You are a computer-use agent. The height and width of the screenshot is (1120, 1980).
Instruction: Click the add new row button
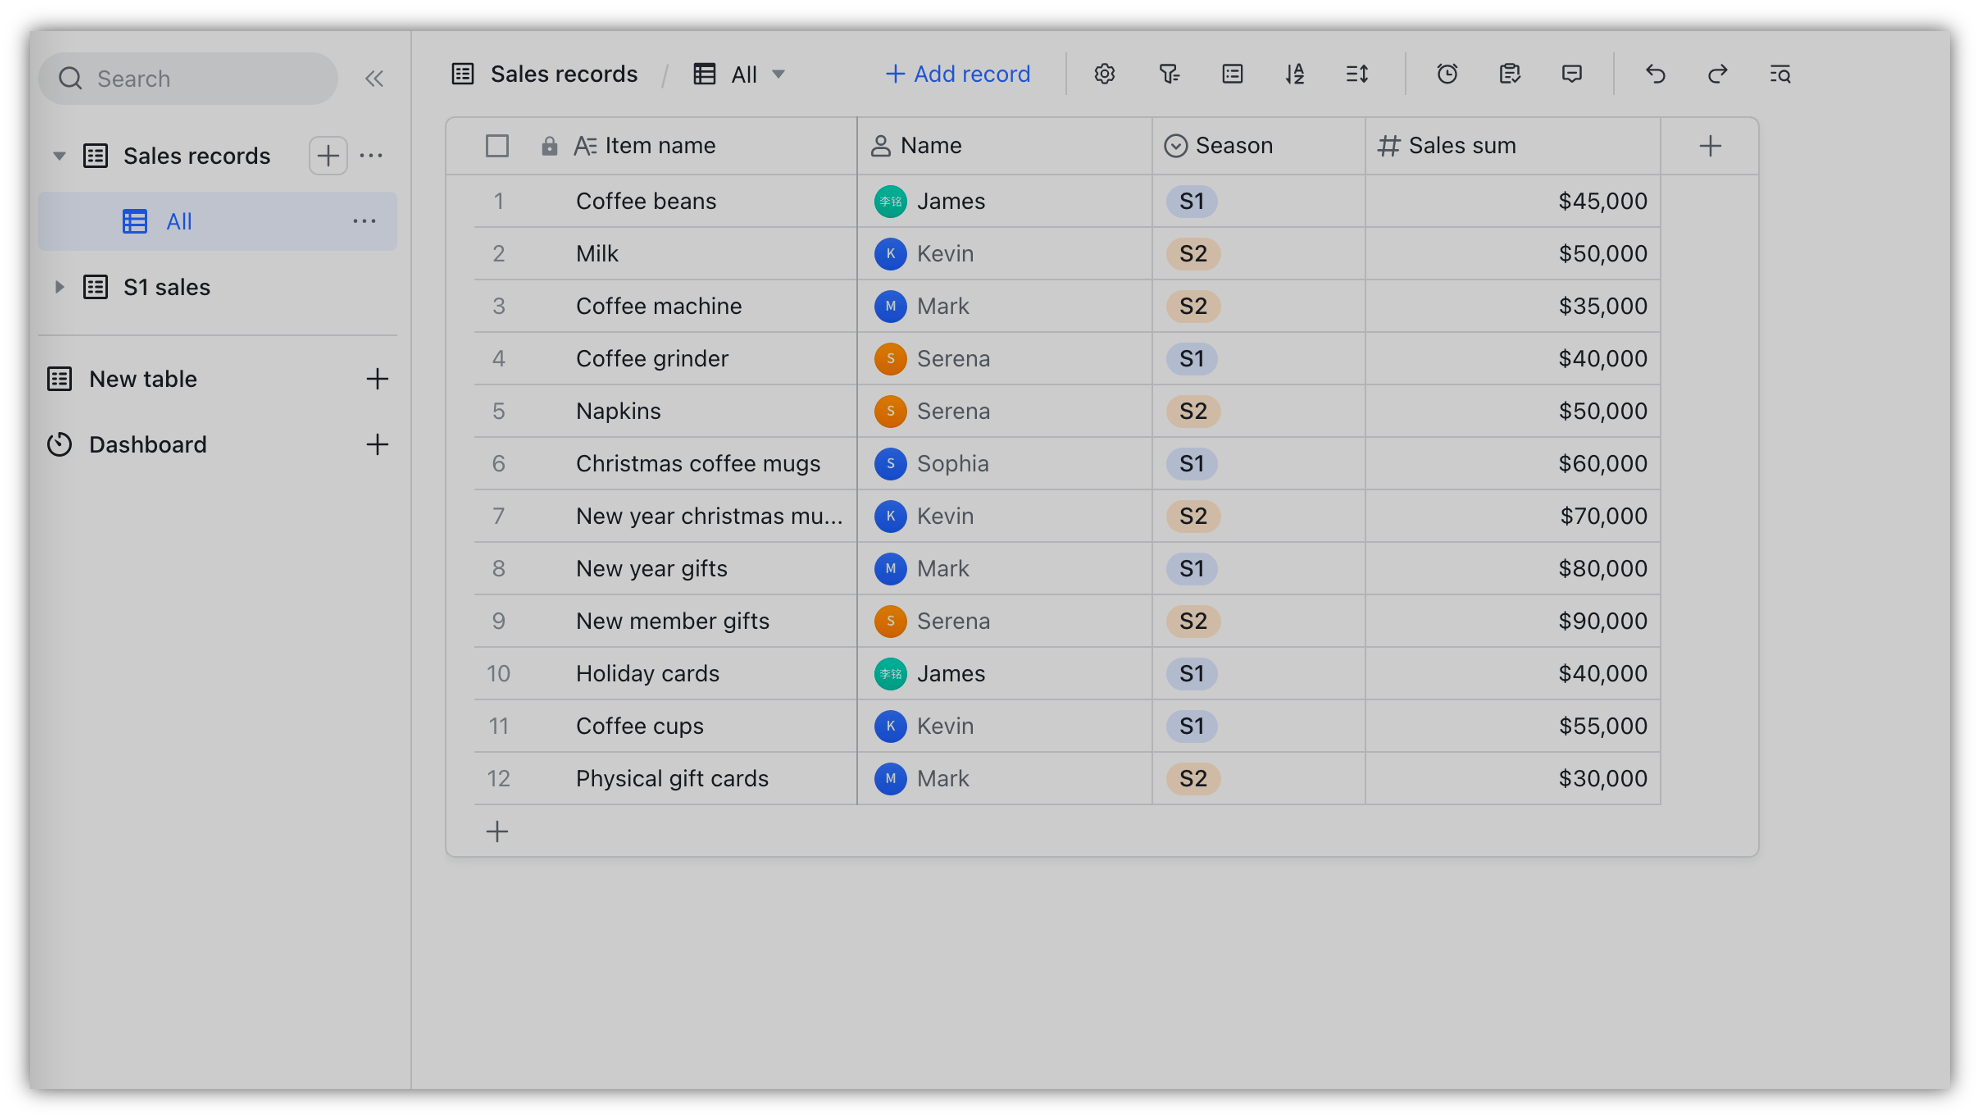click(x=498, y=830)
